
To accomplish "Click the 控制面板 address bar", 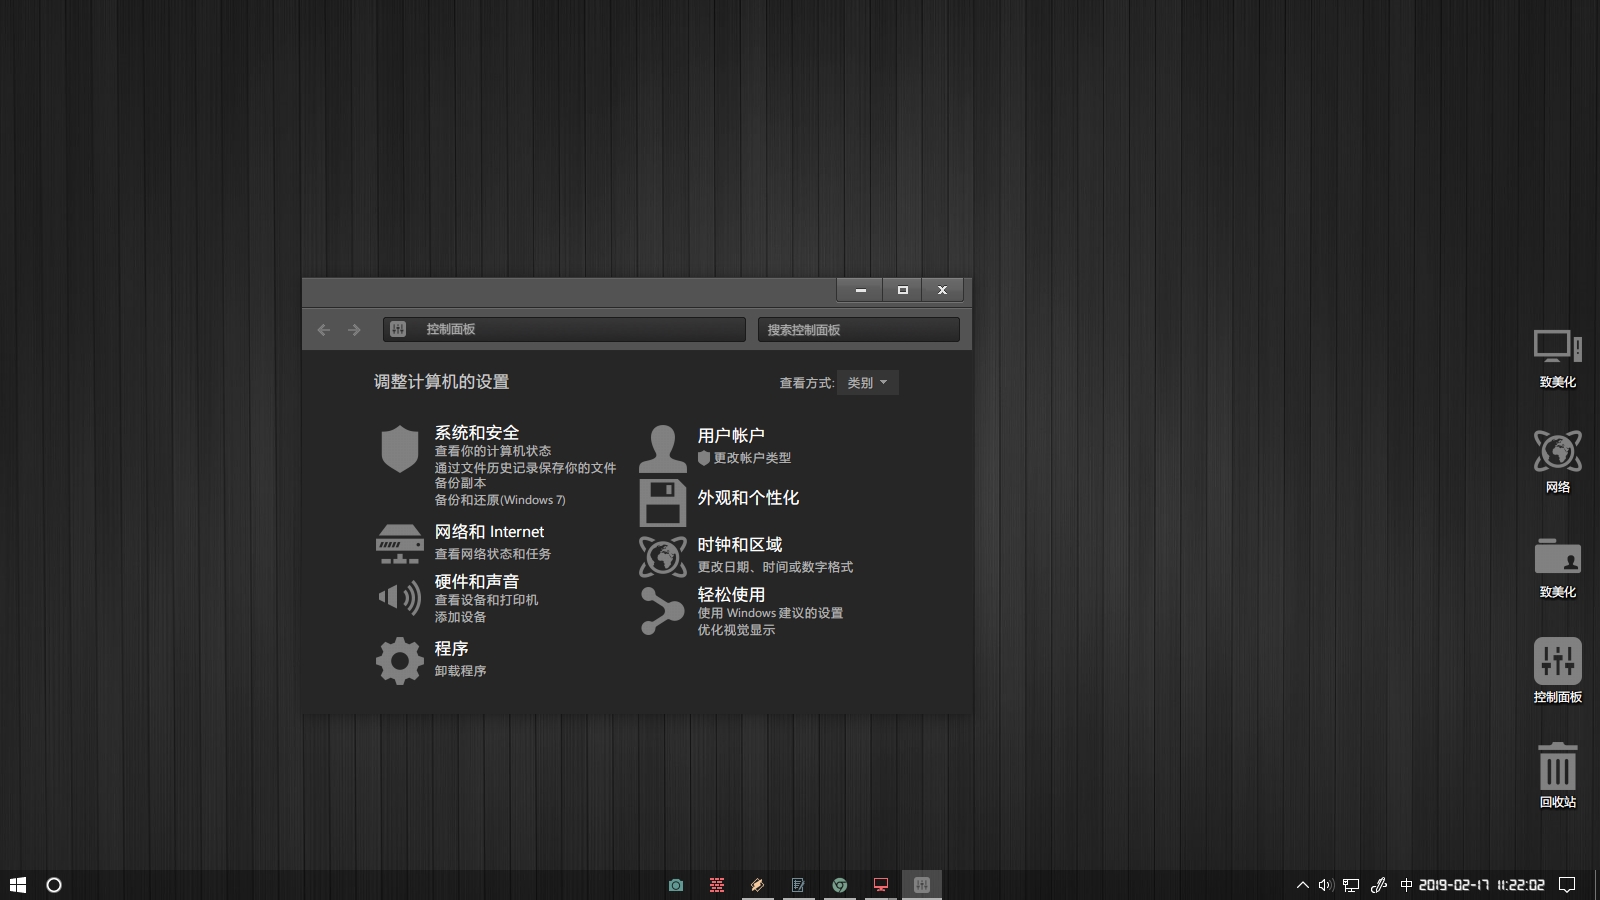I will (x=564, y=329).
